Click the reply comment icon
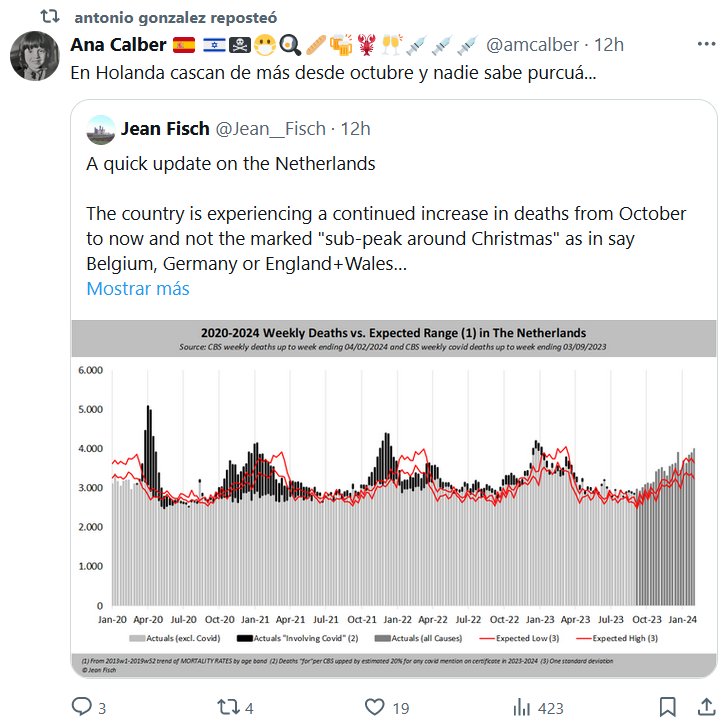Viewport: 728px width, 728px height. click(x=81, y=707)
